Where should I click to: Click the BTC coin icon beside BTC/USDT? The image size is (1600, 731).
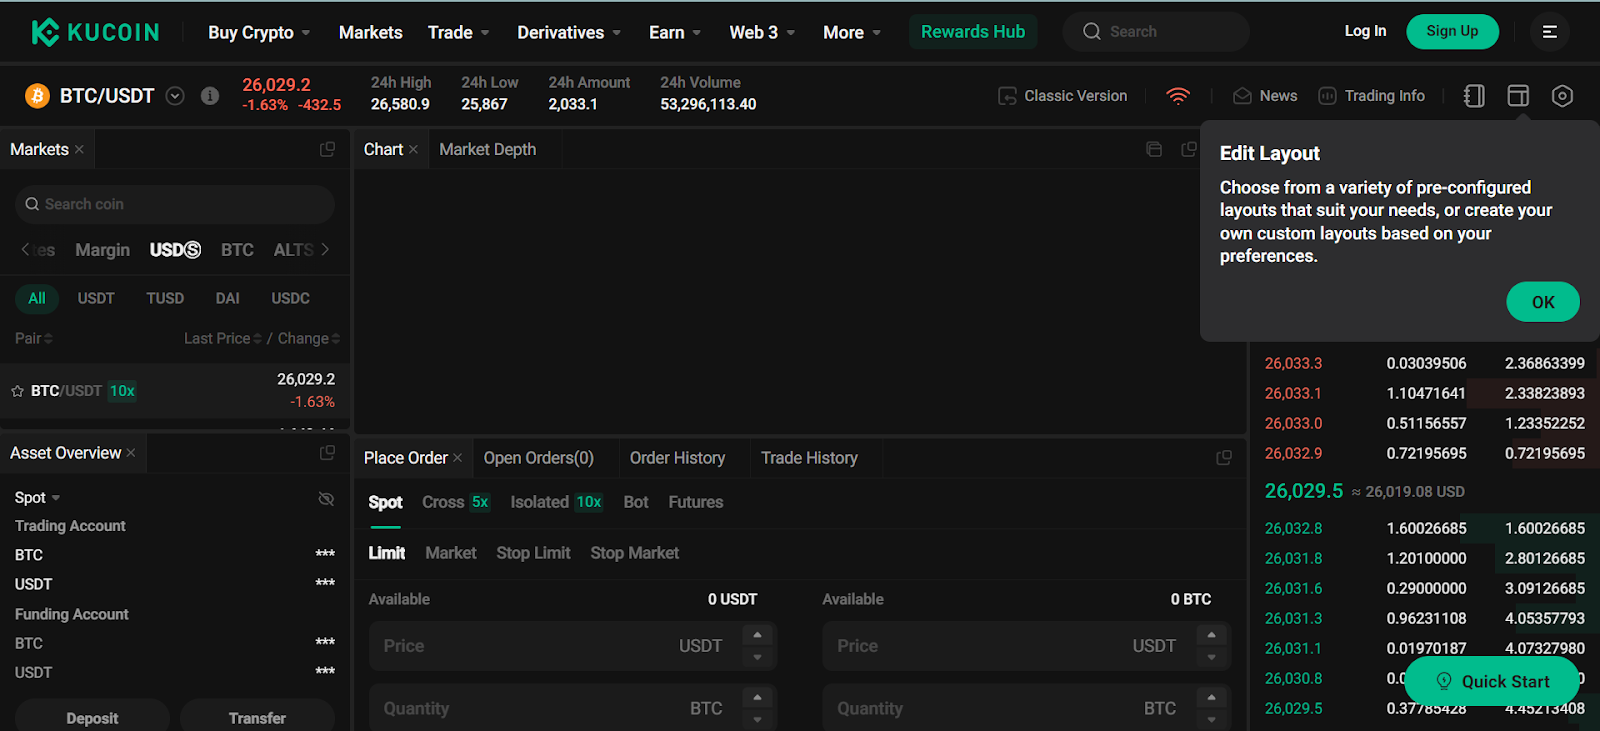coord(37,96)
